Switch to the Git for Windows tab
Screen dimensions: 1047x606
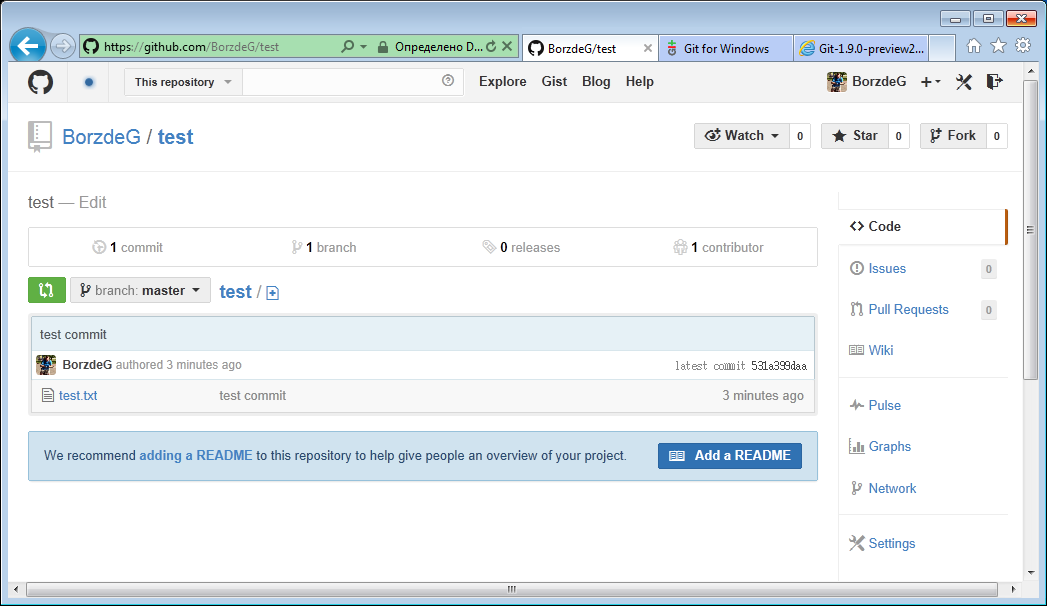pos(726,49)
